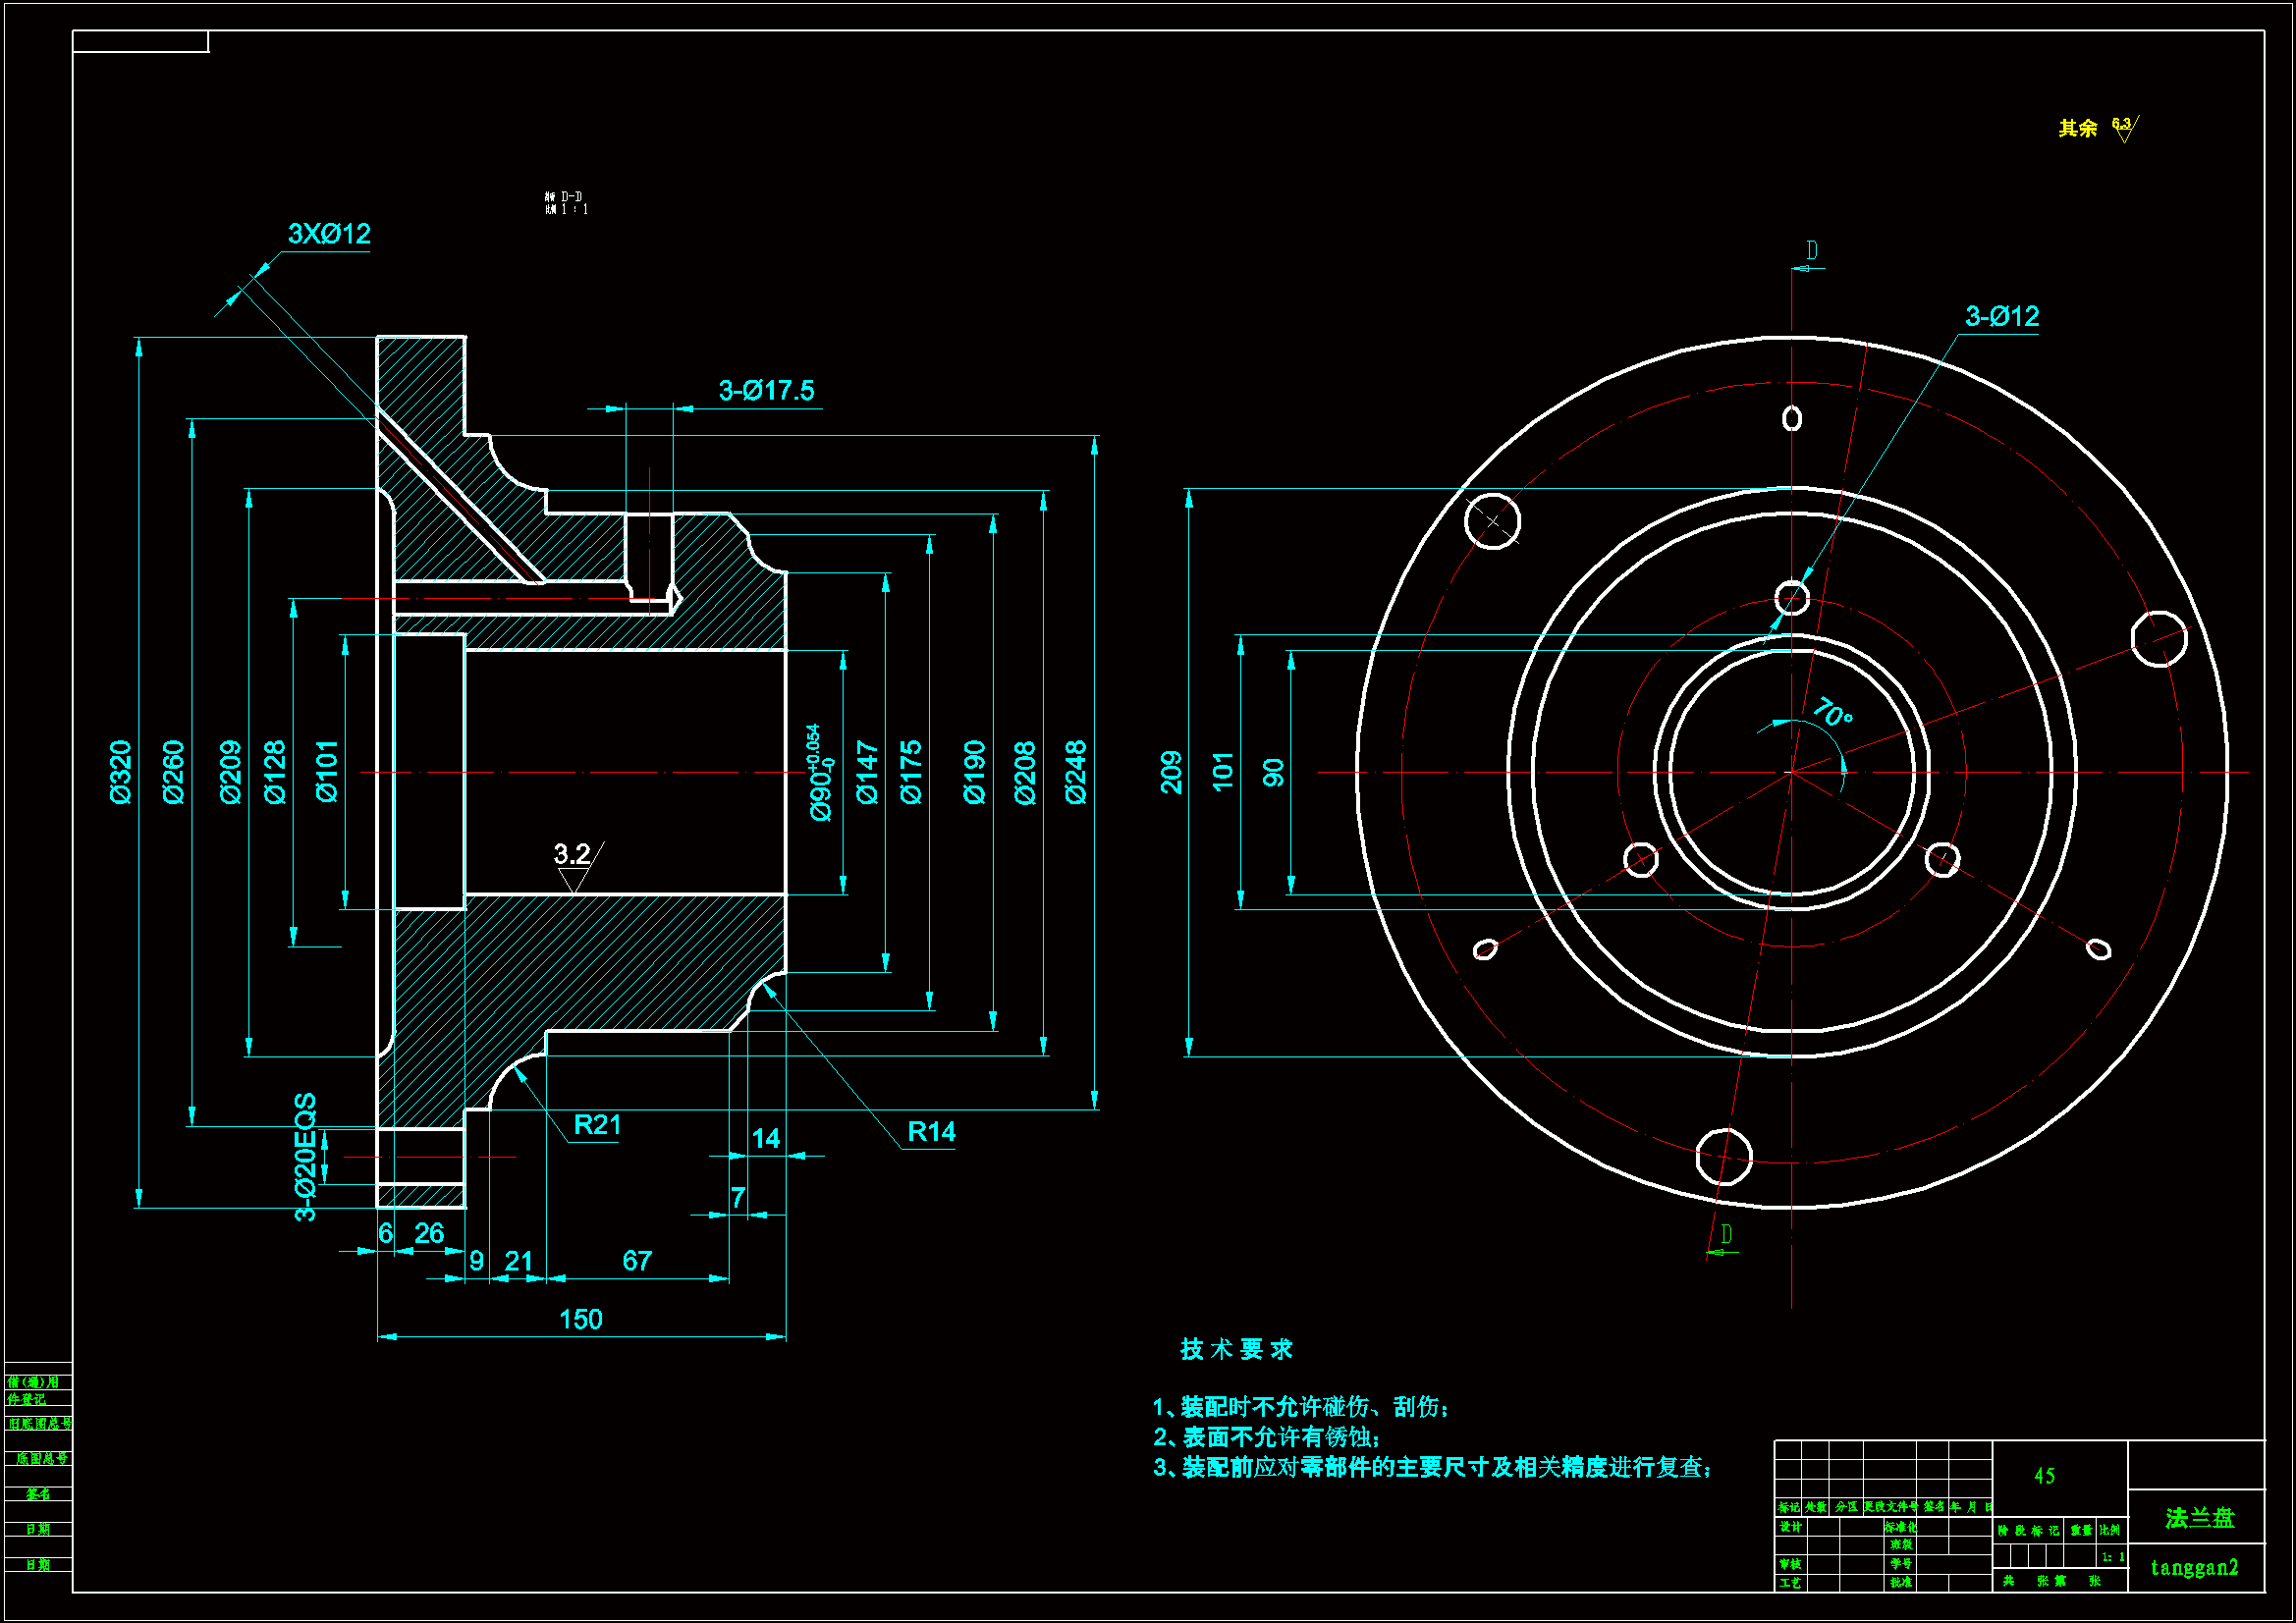The image size is (2296, 1623).
Task: Select the 法兰盘 part name in title block
Action: click(x=2199, y=1518)
